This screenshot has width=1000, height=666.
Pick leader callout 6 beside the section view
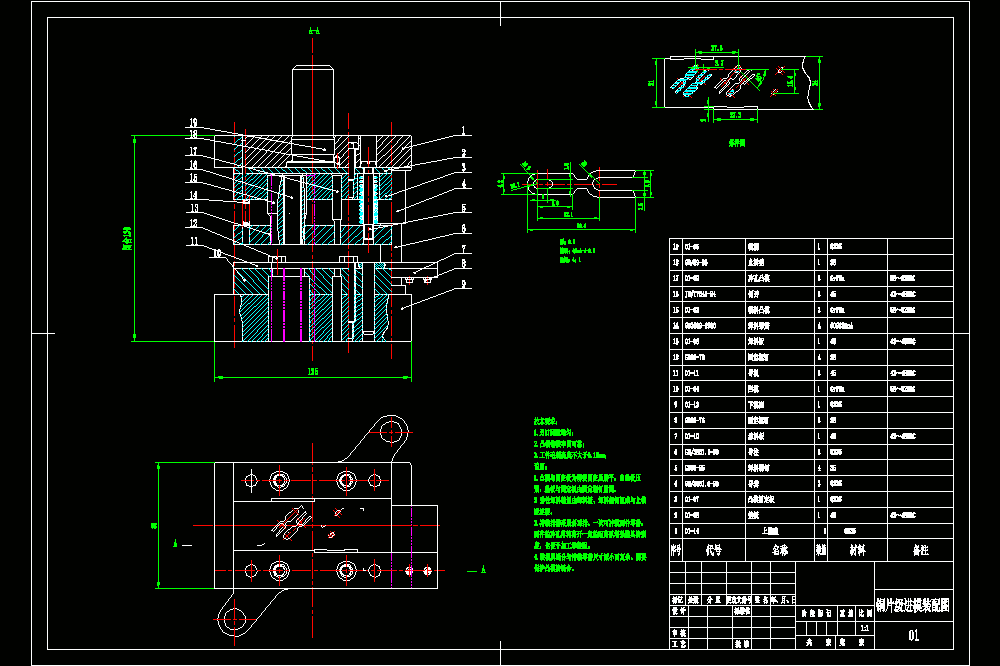[x=464, y=228]
